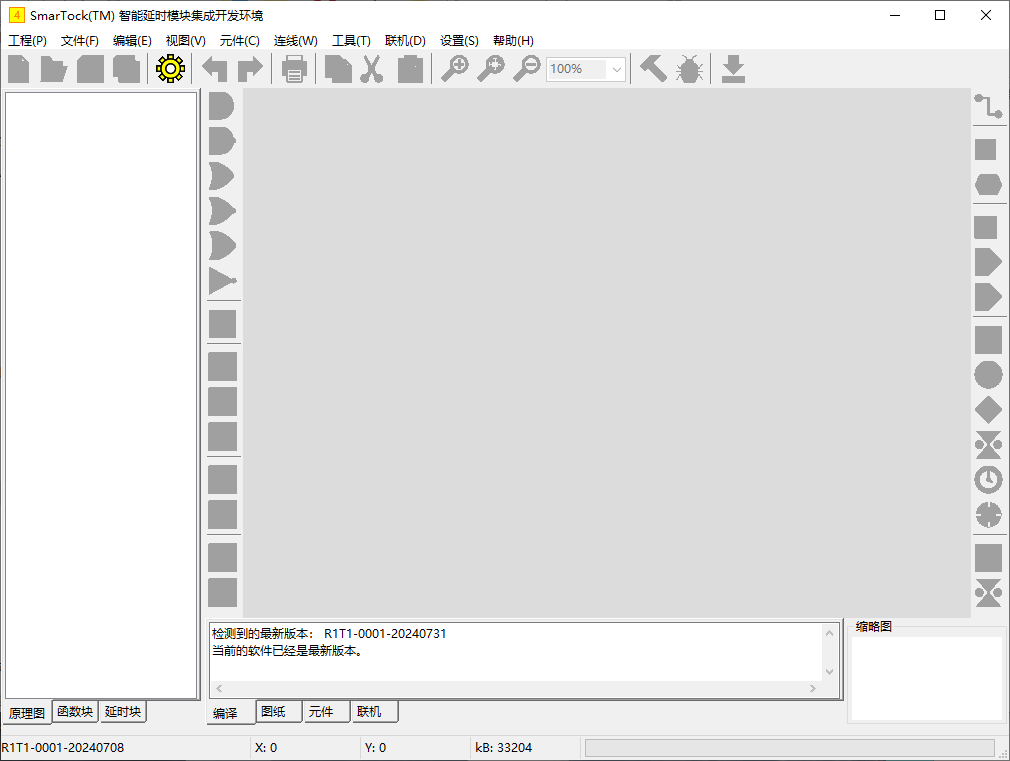1010x761 pixels.
Task: Click the 缩略图 thumbnail preview area
Action: pyautogui.click(x=927, y=679)
